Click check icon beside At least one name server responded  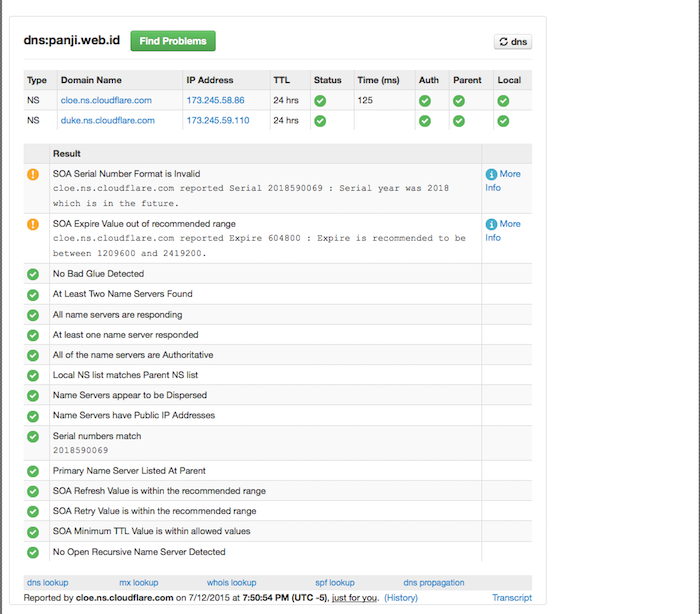coord(33,335)
